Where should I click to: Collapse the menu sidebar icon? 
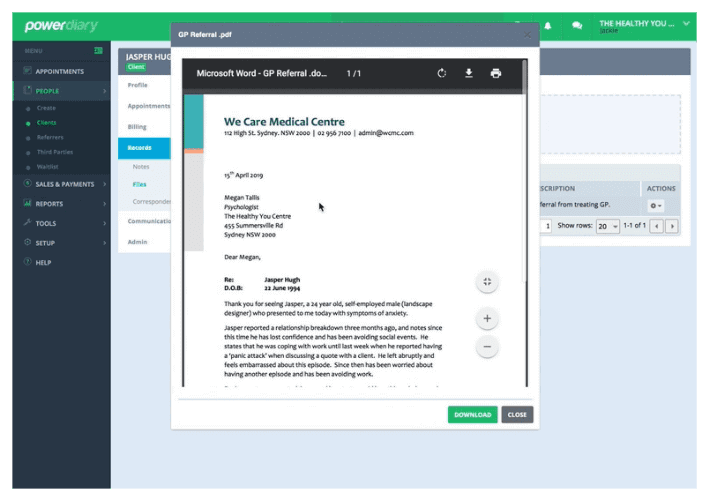coord(98,51)
